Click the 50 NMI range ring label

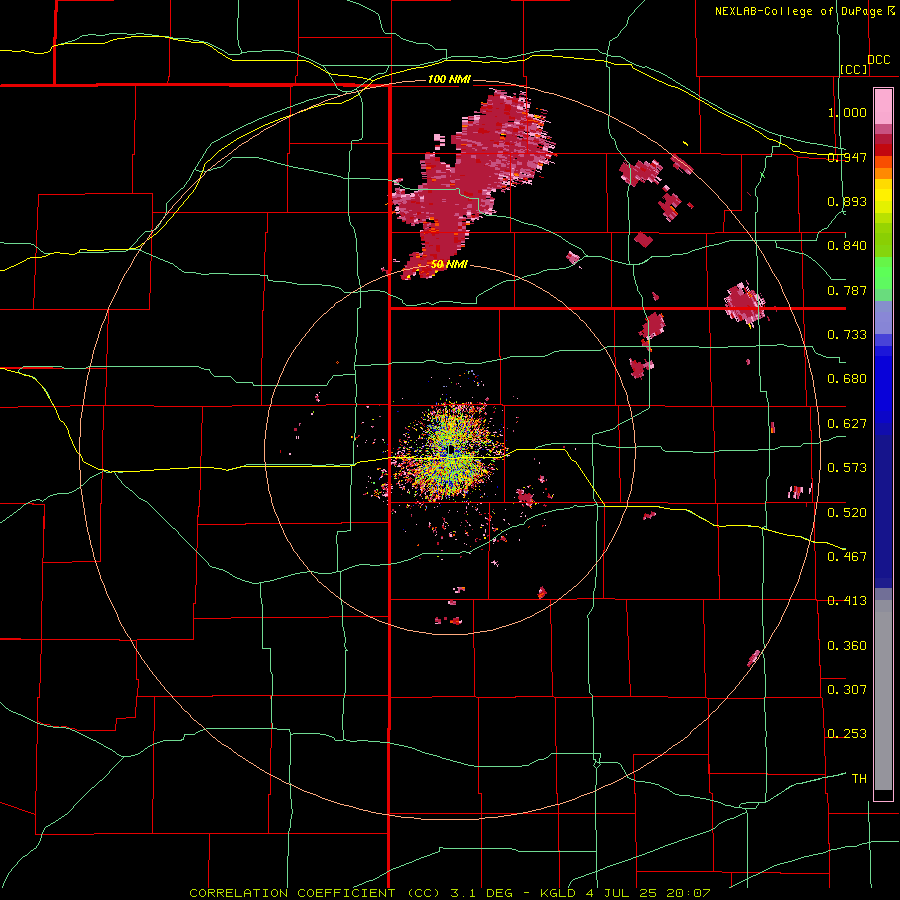pyautogui.click(x=449, y=265)
